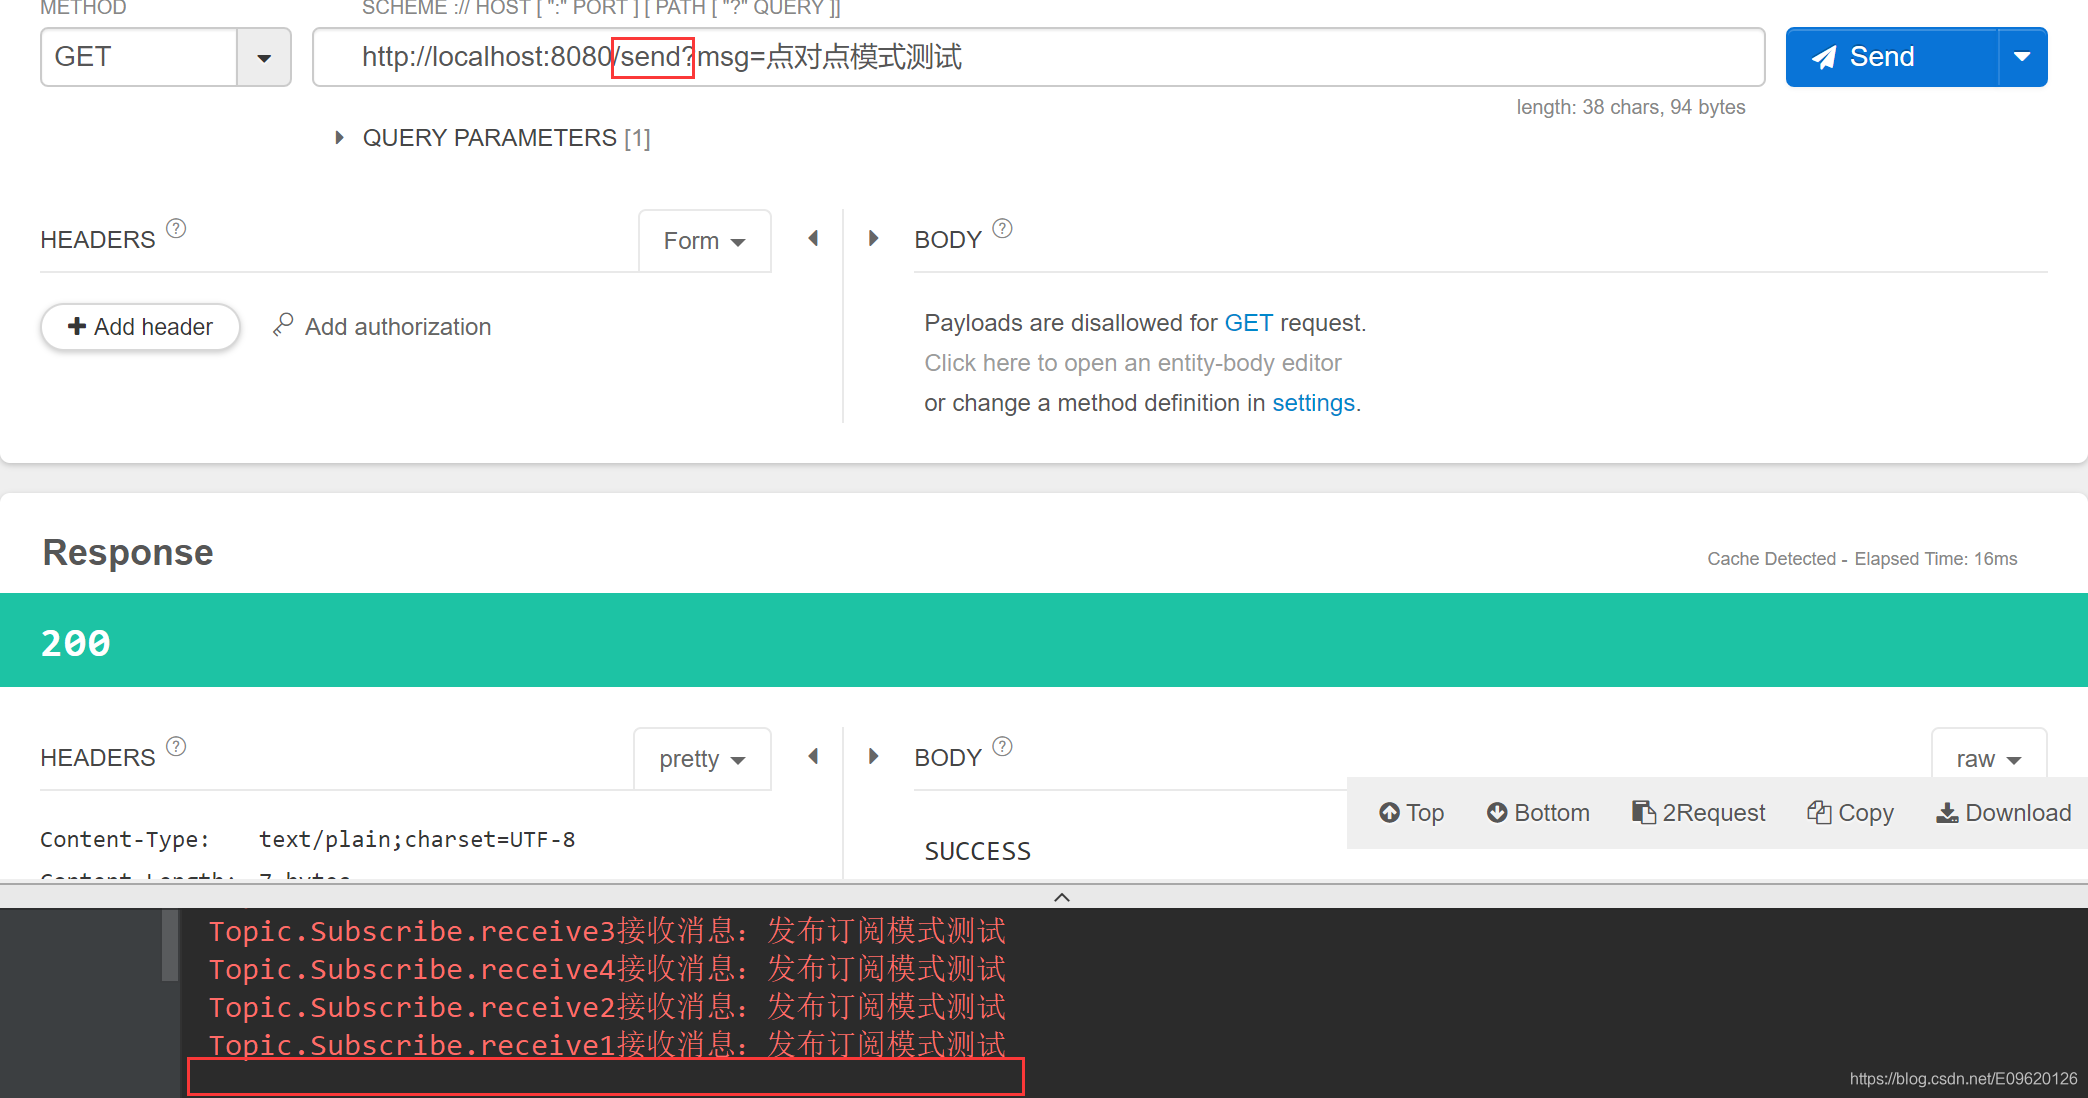Open the GET link in payload notice
Viewport: 2088px width, 1098px height.
[x=1248, y=323]
